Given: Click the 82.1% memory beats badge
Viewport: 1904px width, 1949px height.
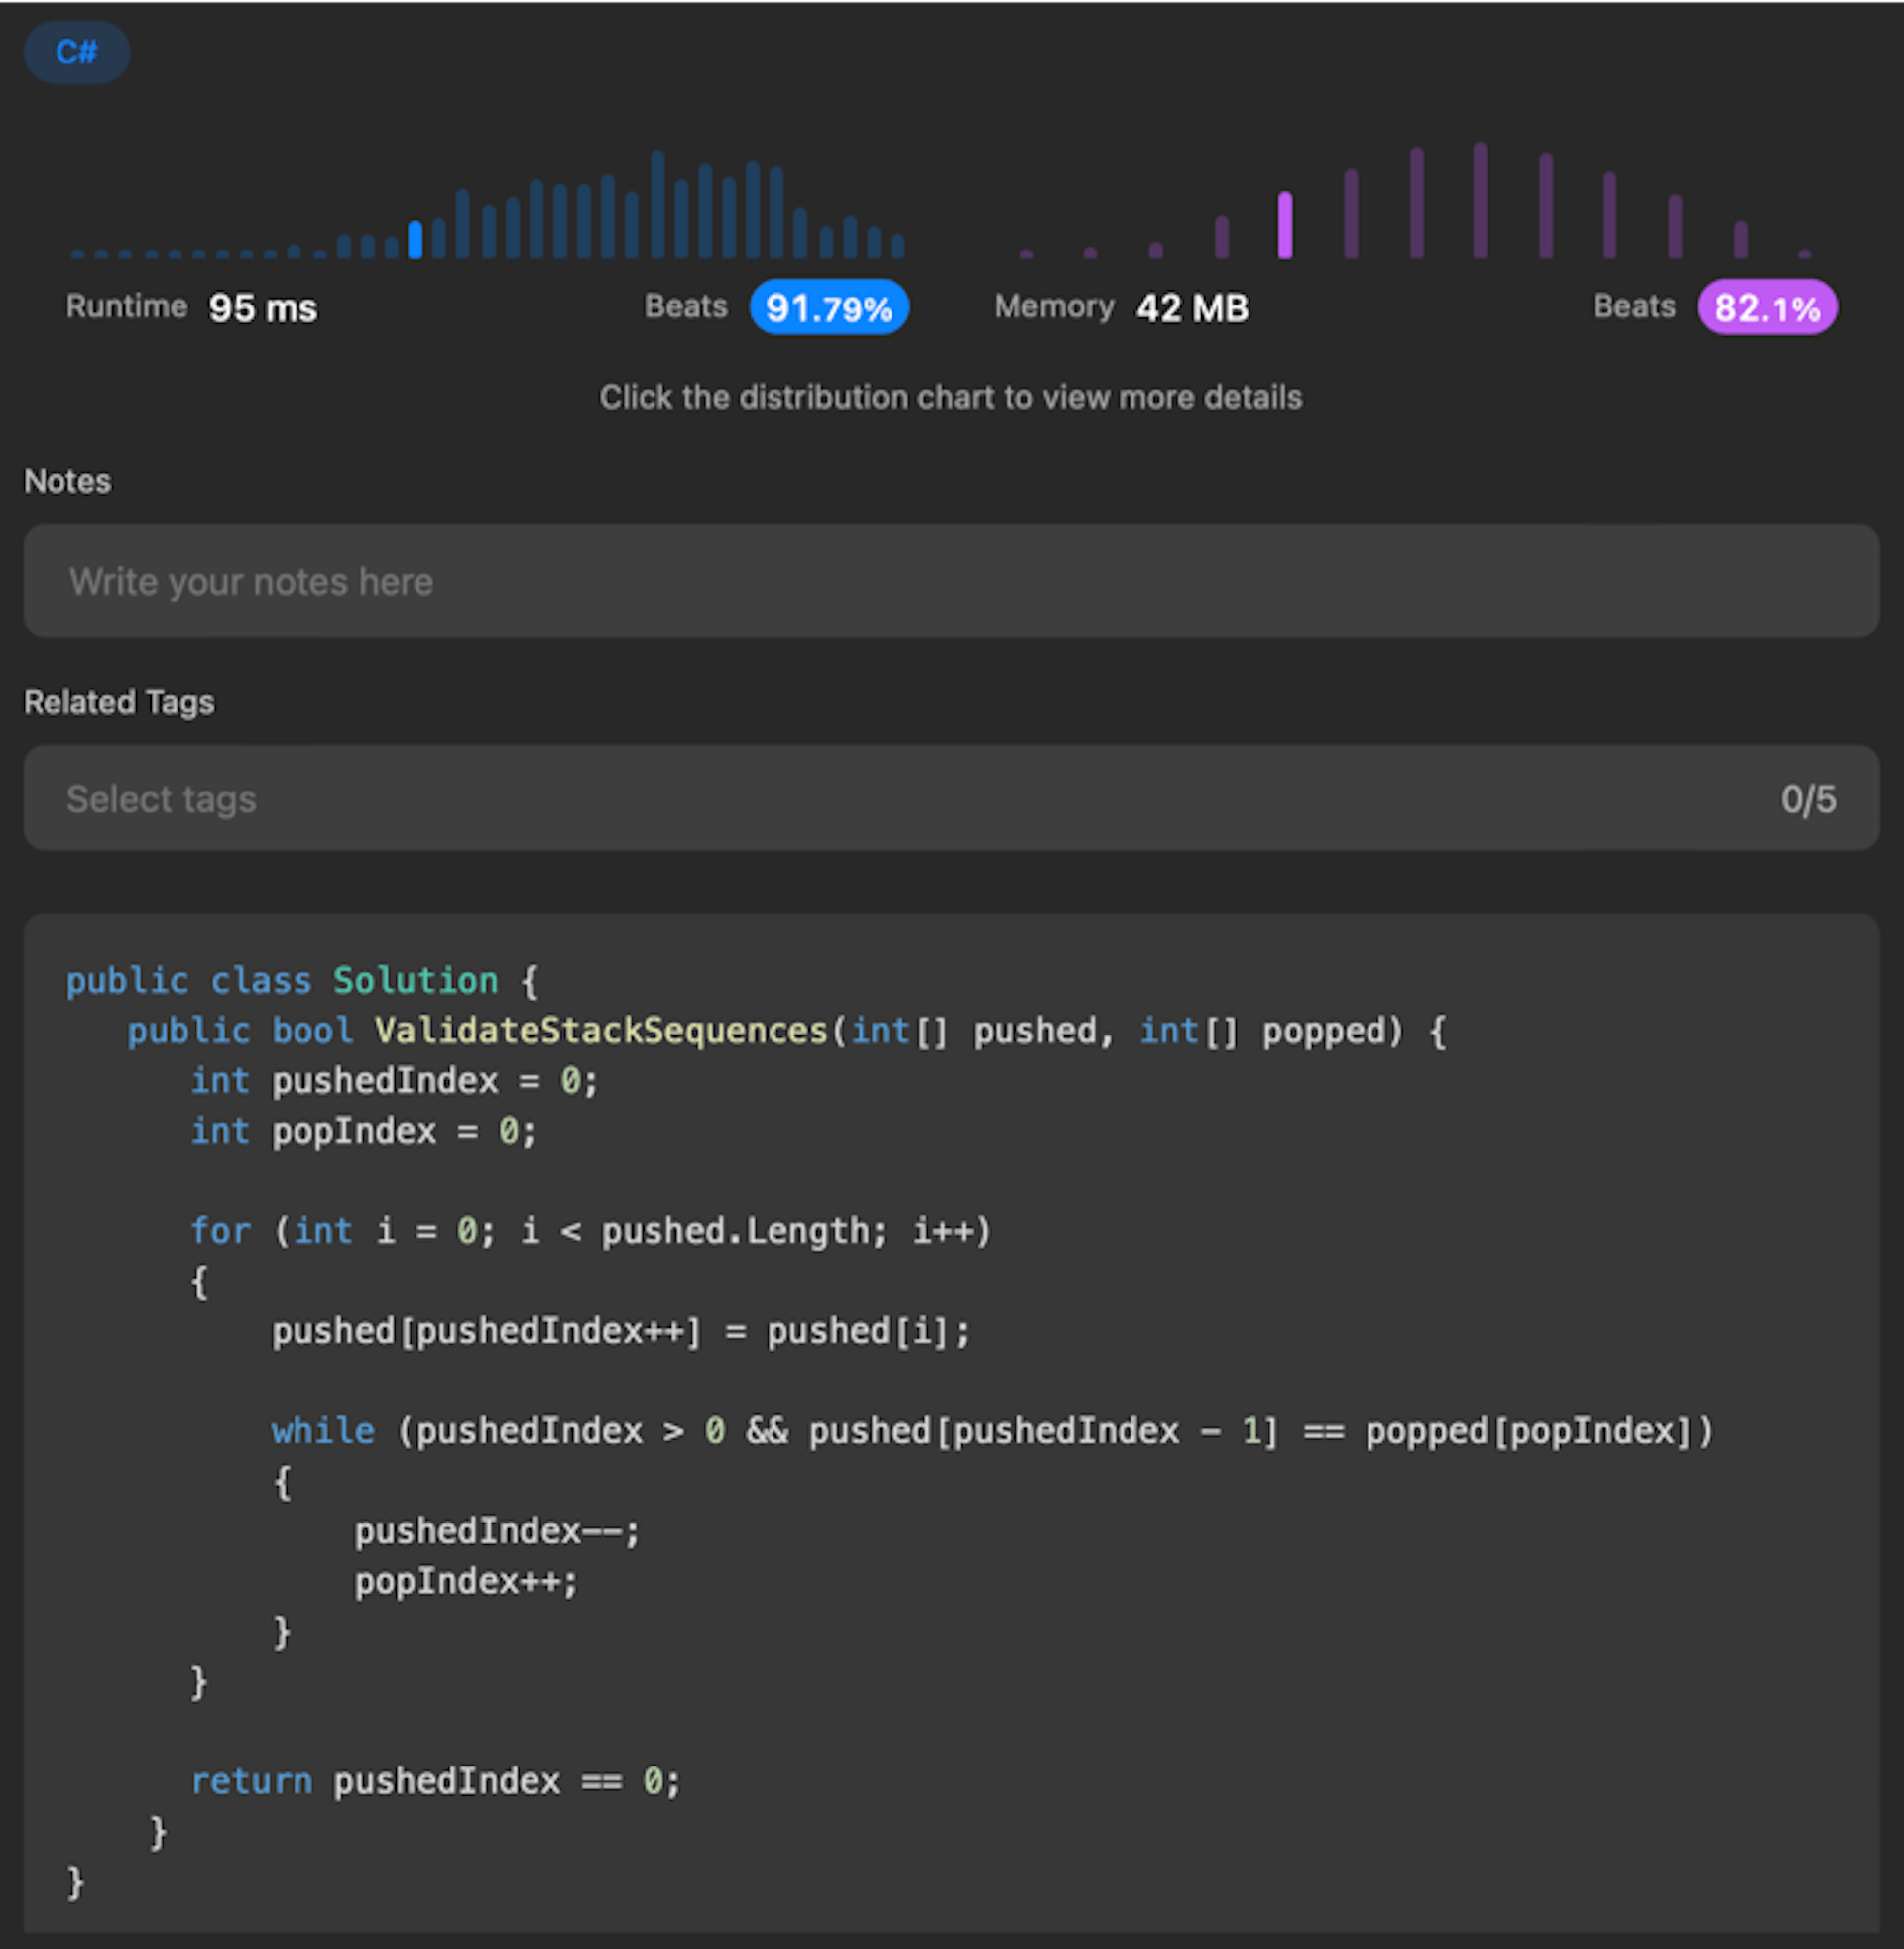Looking at the screenshot, I should (x=1766, y=307).
